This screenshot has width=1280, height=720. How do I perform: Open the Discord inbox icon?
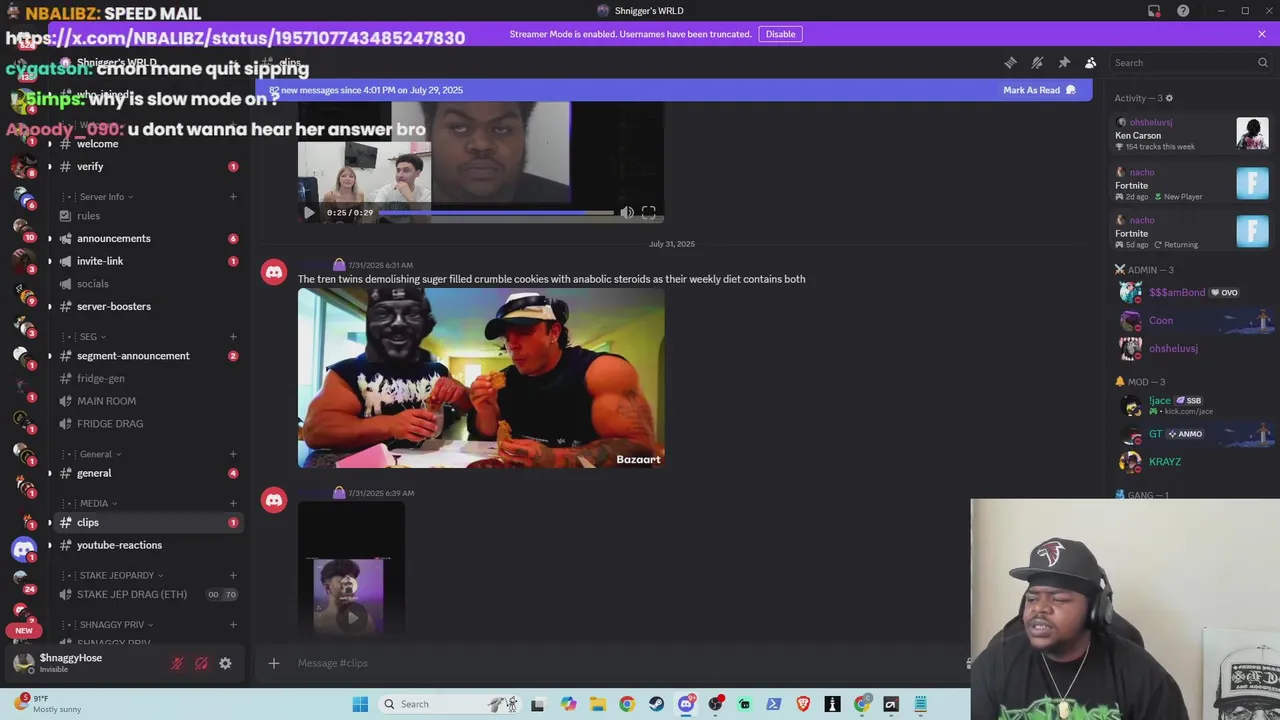click(x=1154, y=11)
